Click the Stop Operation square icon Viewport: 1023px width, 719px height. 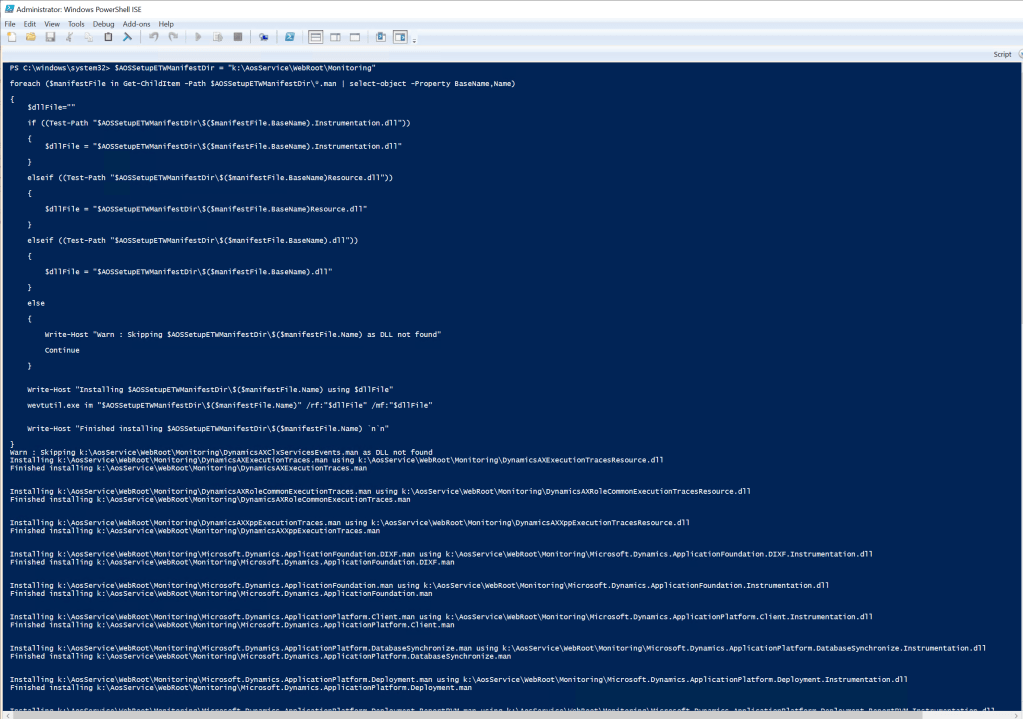tap(238, 37)
